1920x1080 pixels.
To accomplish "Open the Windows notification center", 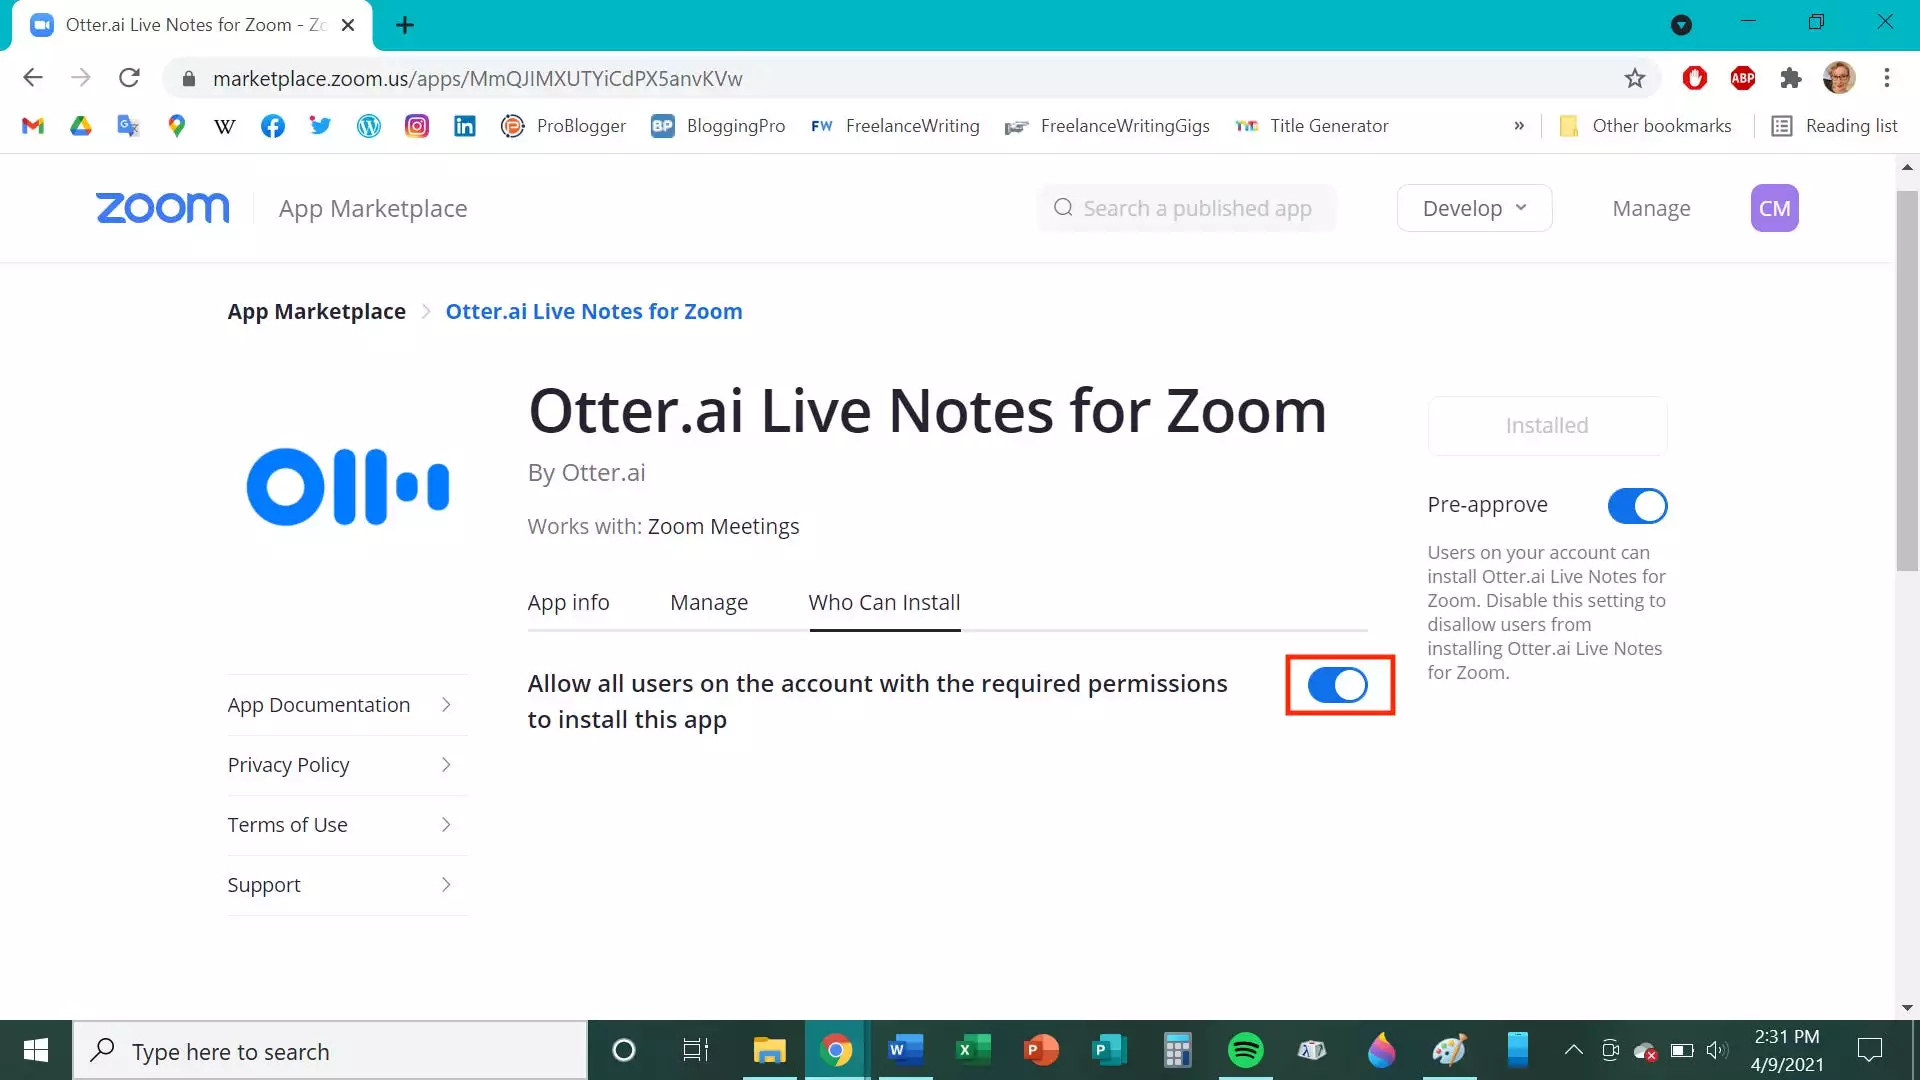I will (1869, 1050).
